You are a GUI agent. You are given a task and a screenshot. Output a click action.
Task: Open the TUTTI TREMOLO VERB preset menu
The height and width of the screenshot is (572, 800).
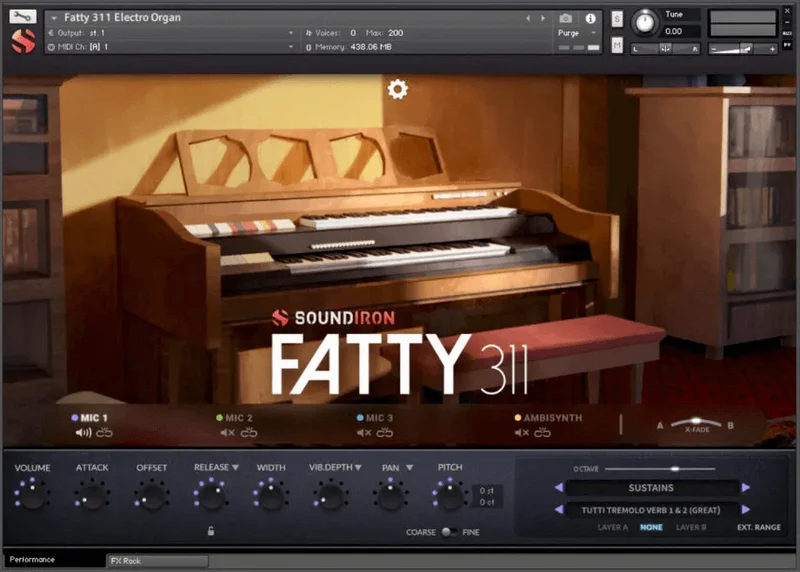tap(652, 510)
